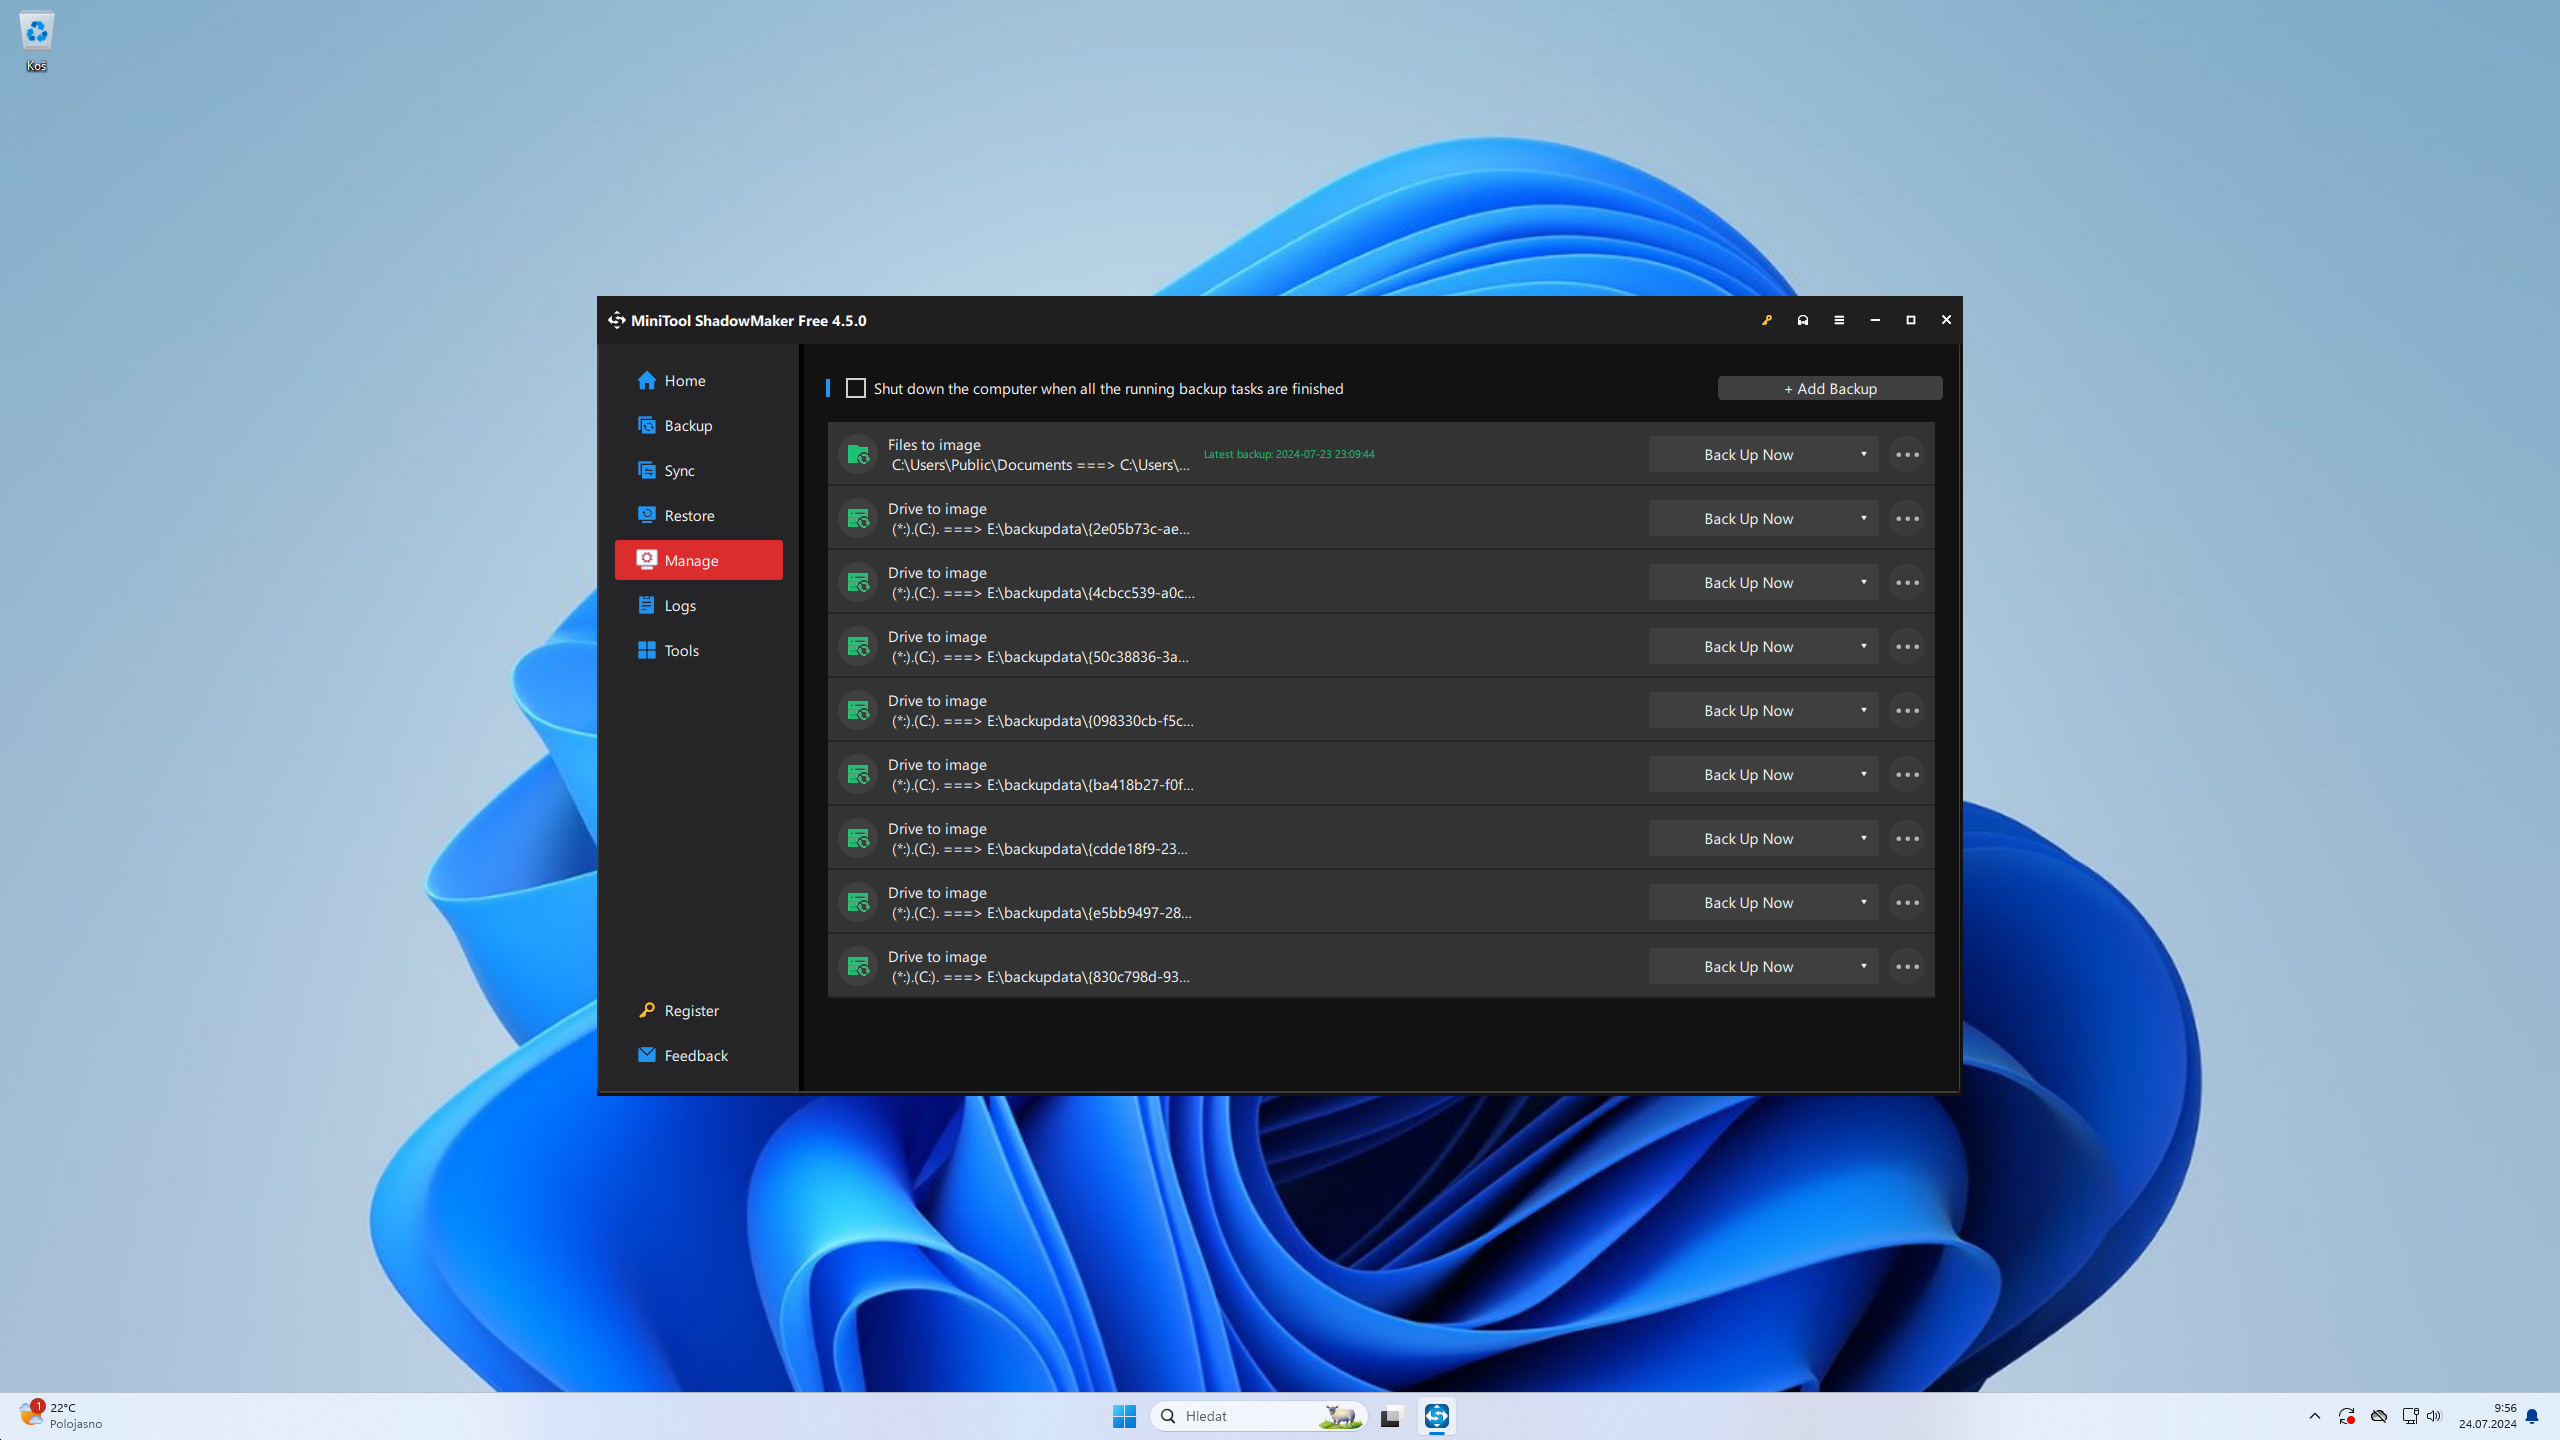This screenshot has height=1440, width=2560.
Task: Open Register link in the sidebar
Action: pos(690,1010)
